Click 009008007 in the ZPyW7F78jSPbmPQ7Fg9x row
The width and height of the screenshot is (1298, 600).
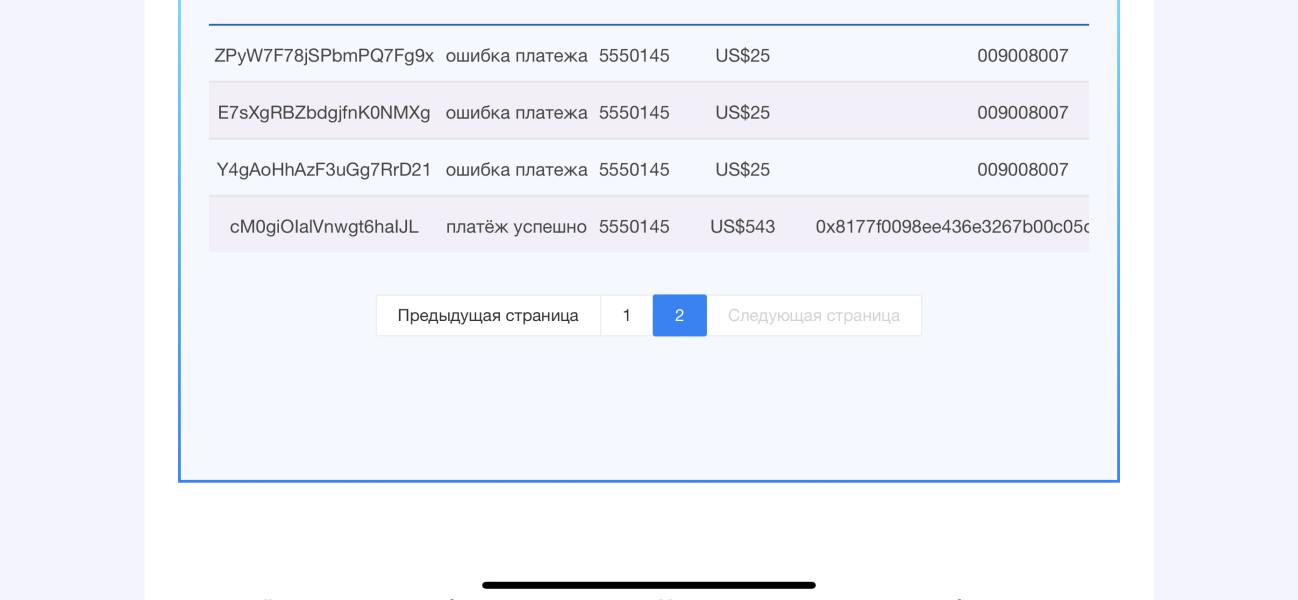(1022, 56)
